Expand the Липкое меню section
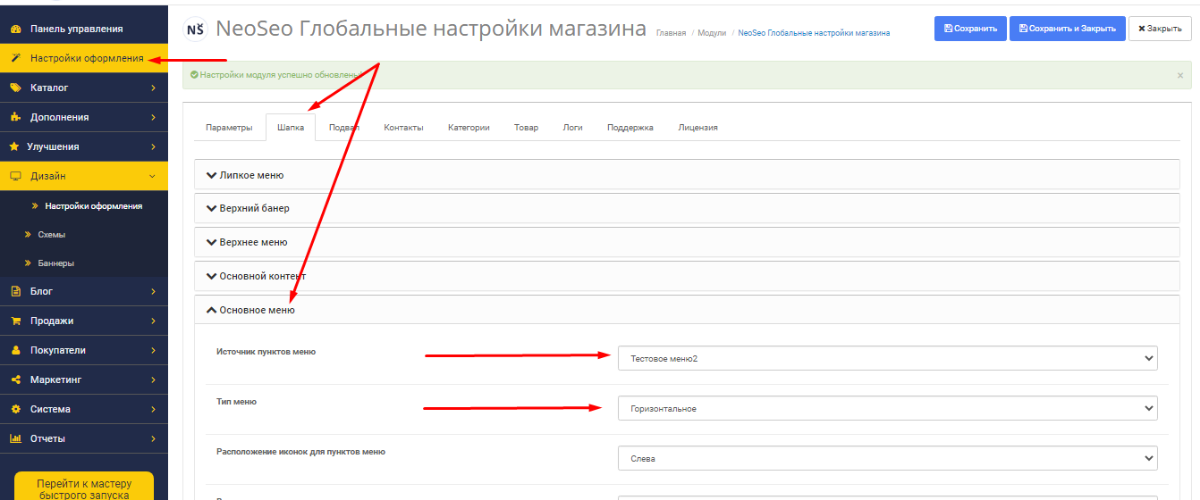 point(687,175)
